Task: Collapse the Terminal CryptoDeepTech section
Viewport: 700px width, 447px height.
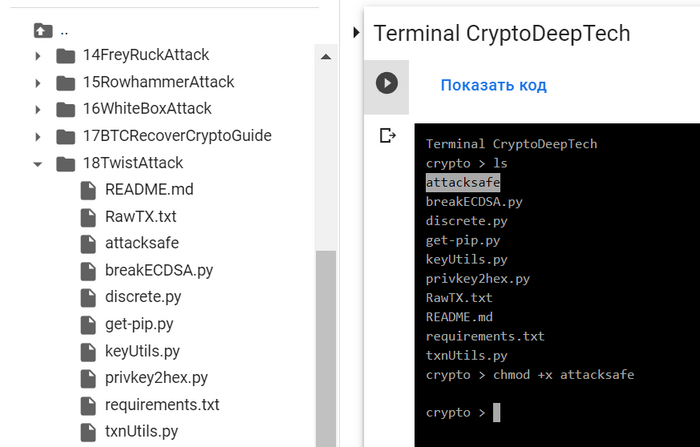Action: click(357, 33)
